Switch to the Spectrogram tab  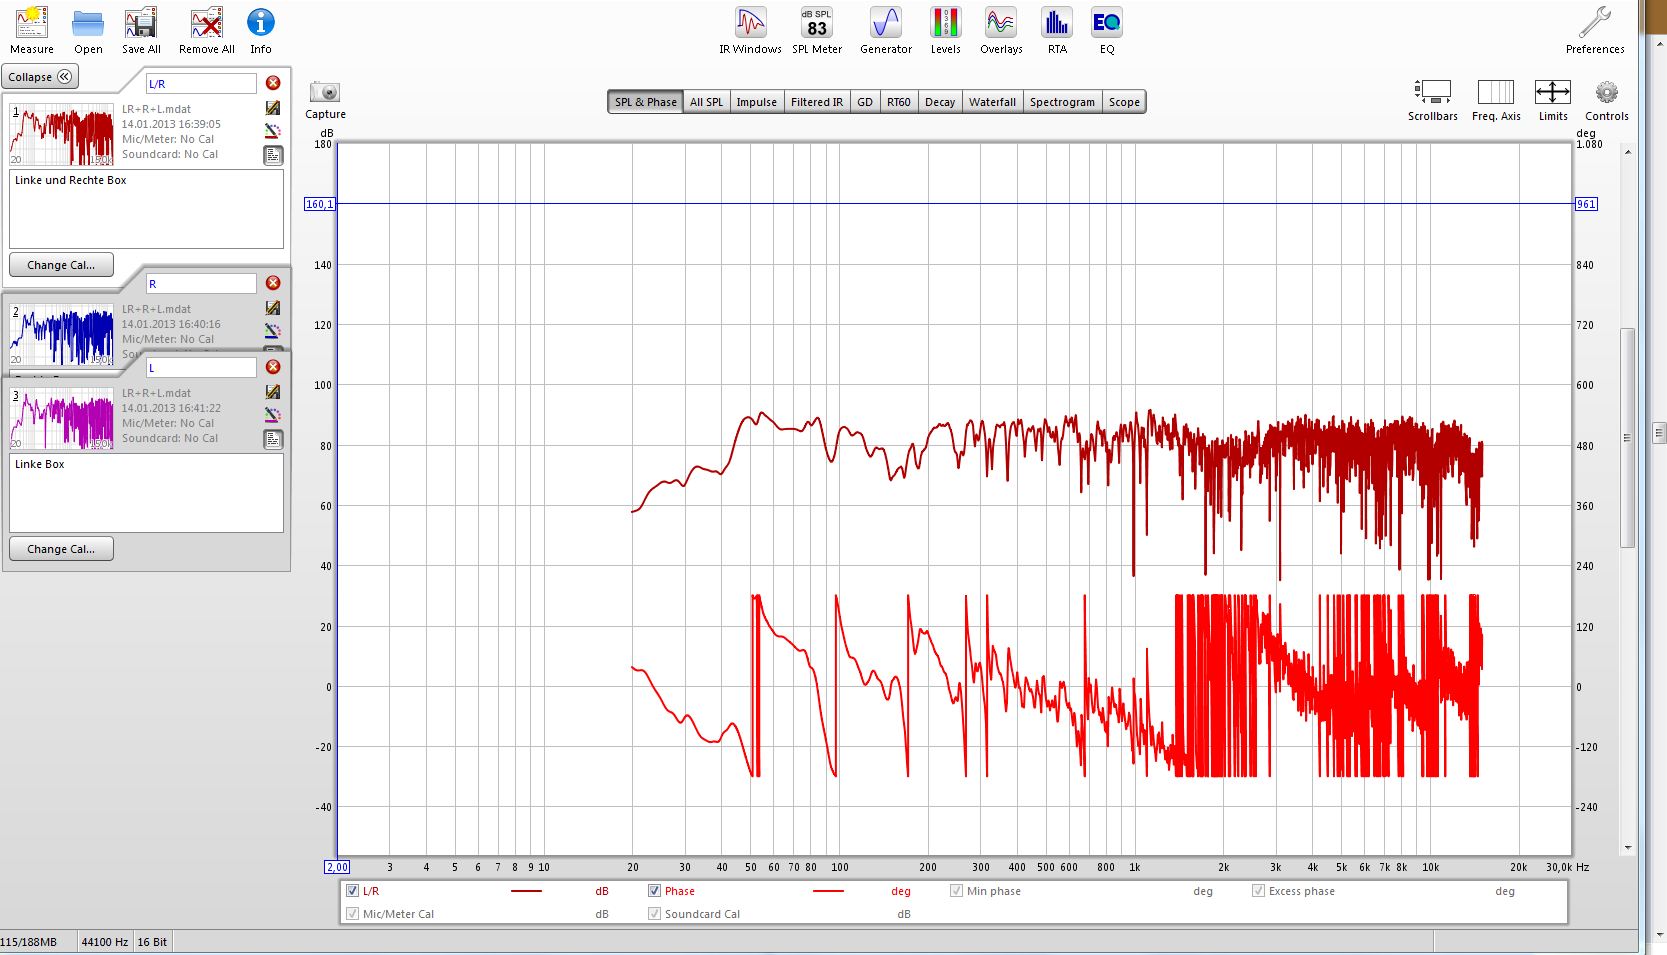point(1062,102)
